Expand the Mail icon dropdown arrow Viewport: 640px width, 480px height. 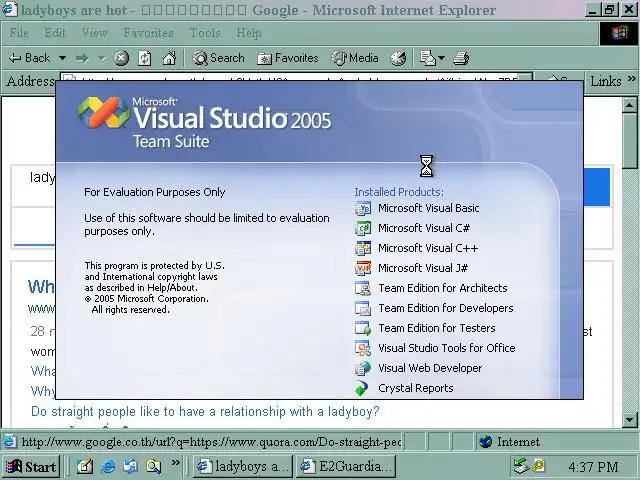pos(441,58)
